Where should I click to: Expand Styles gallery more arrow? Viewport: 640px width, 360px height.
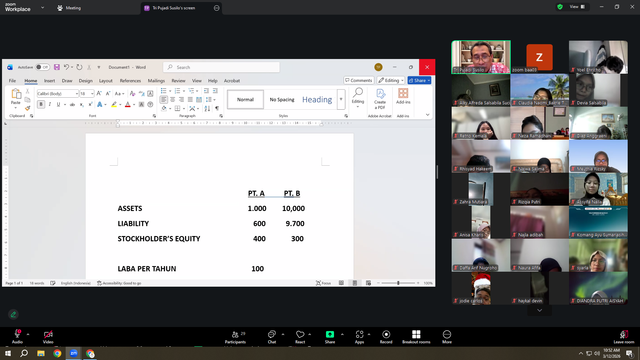point(341,100)
